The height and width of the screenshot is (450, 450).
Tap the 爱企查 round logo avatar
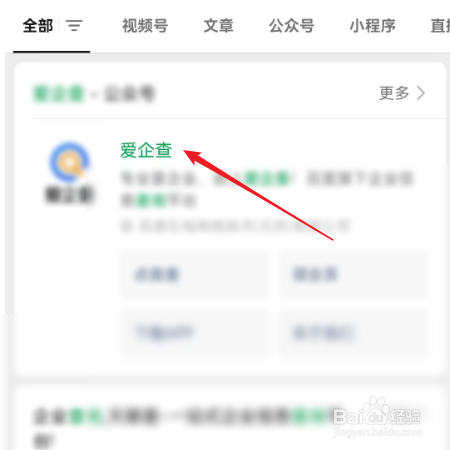click(69, 162)
